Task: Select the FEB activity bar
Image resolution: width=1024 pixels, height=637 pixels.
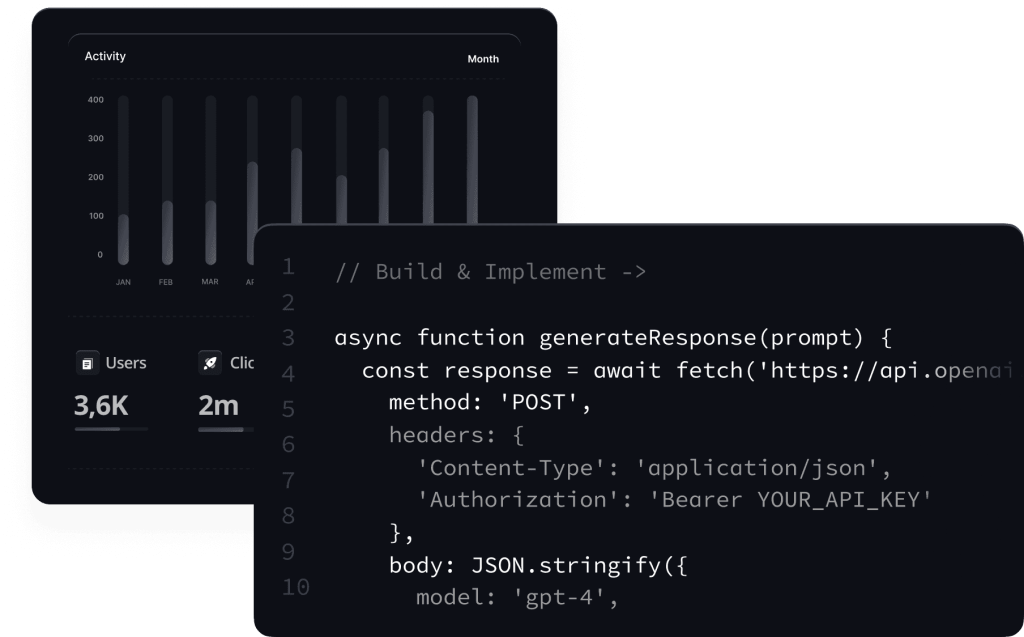Action: click(166, 232)
